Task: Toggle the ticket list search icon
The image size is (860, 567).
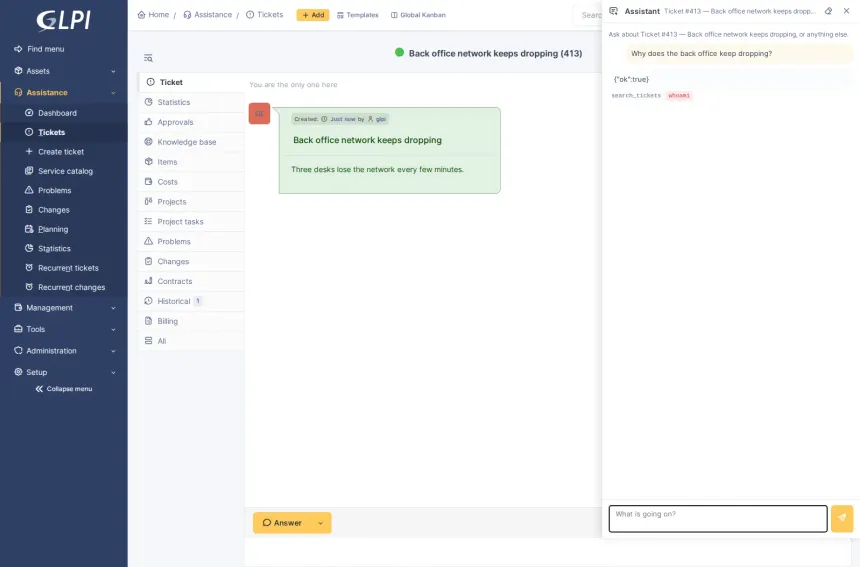Action: click(148, 58)
